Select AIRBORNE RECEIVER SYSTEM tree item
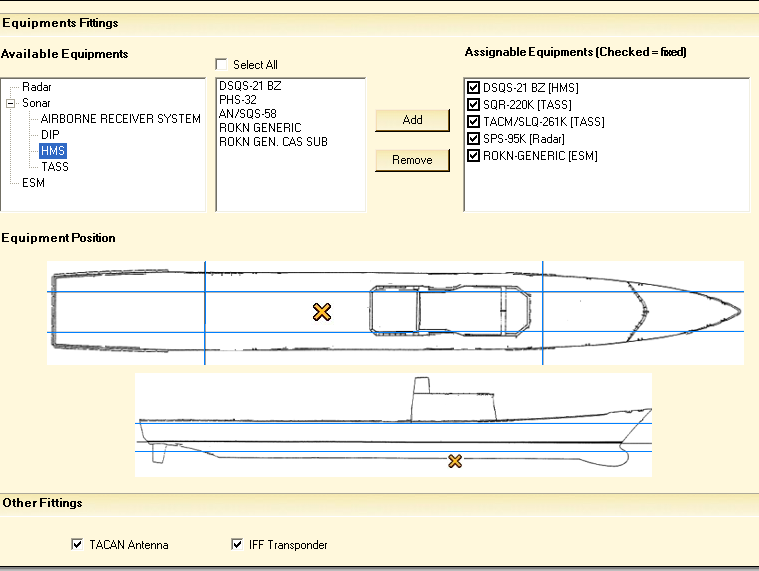The image size is (759, 571). click(120, 119)
